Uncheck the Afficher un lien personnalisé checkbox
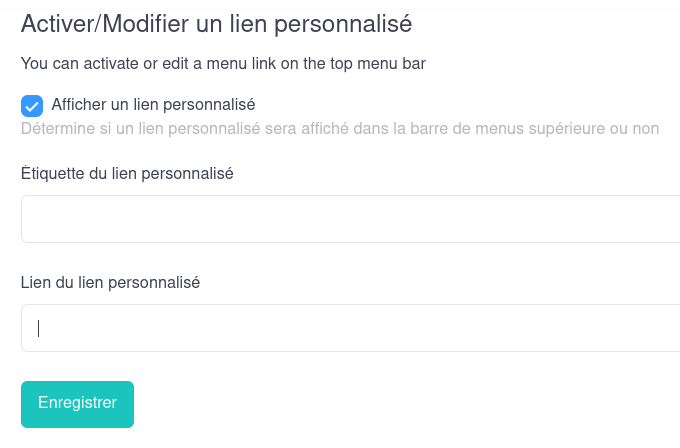Image resolution: width=680 pixels, height=448 pixels. 32,105
